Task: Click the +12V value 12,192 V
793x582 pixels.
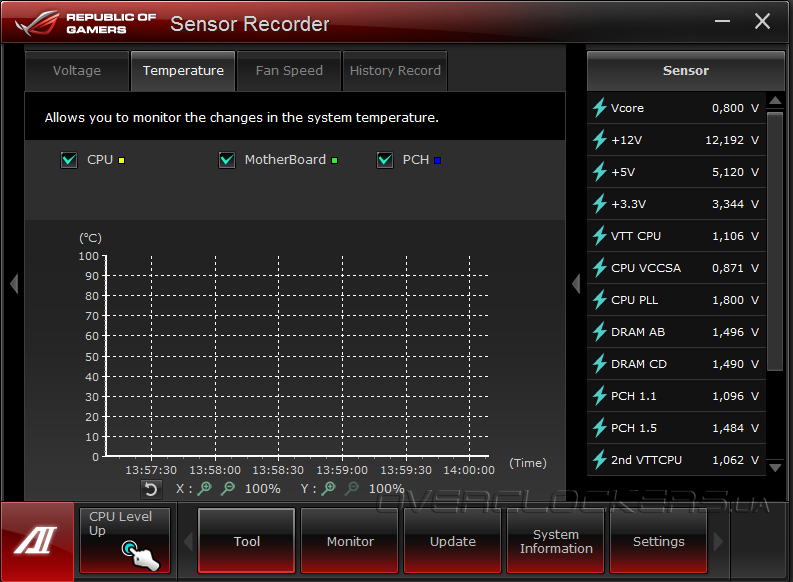Action: click(732, 140)
